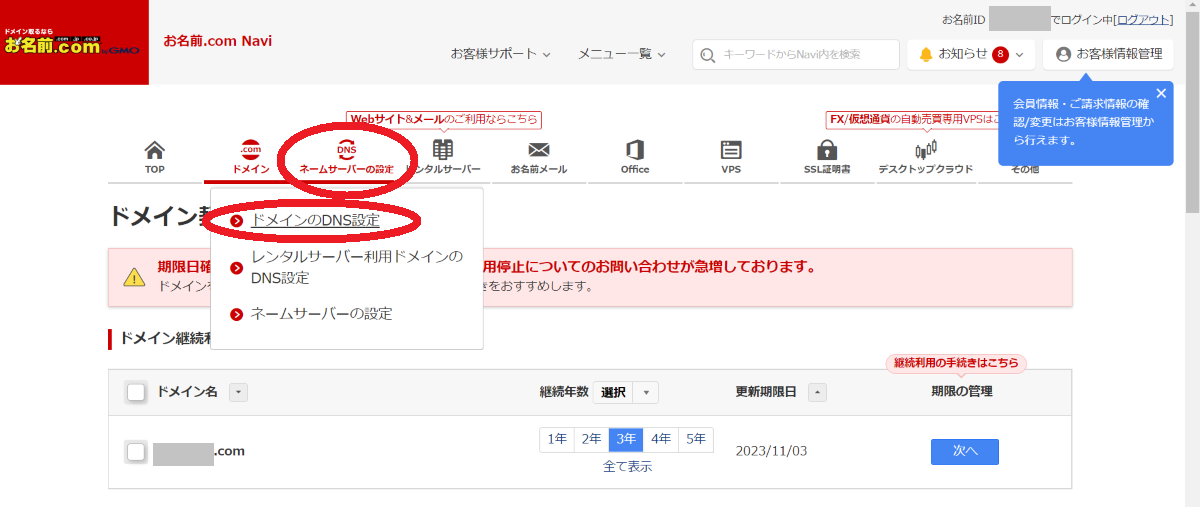This screenshot has height=507, width=1200.
Task: Choose レンタルサーバー利用ドメインのDNS設定
Action: (x=357, y=267)
